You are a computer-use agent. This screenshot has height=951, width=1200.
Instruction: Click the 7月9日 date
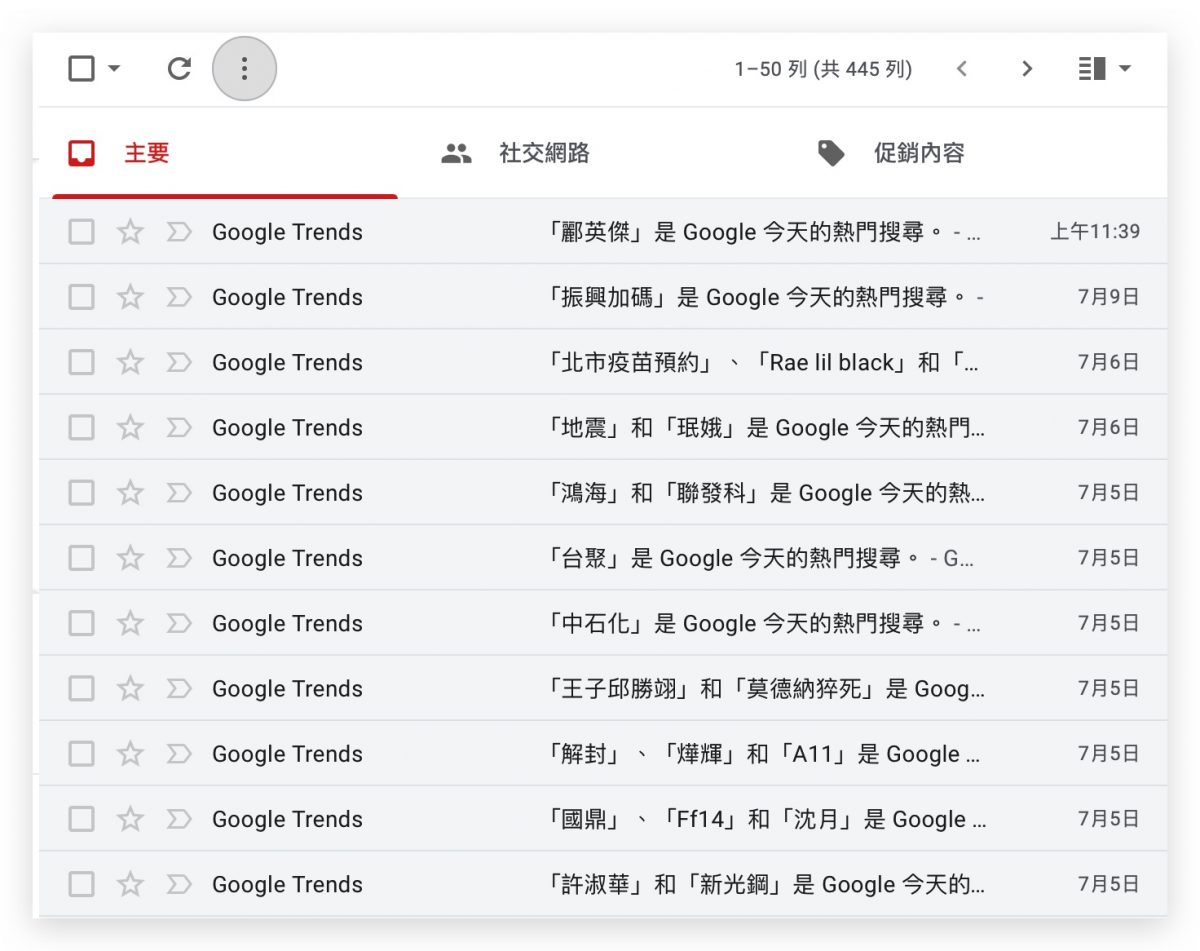pyautogui.click(x=1109, y=297)
